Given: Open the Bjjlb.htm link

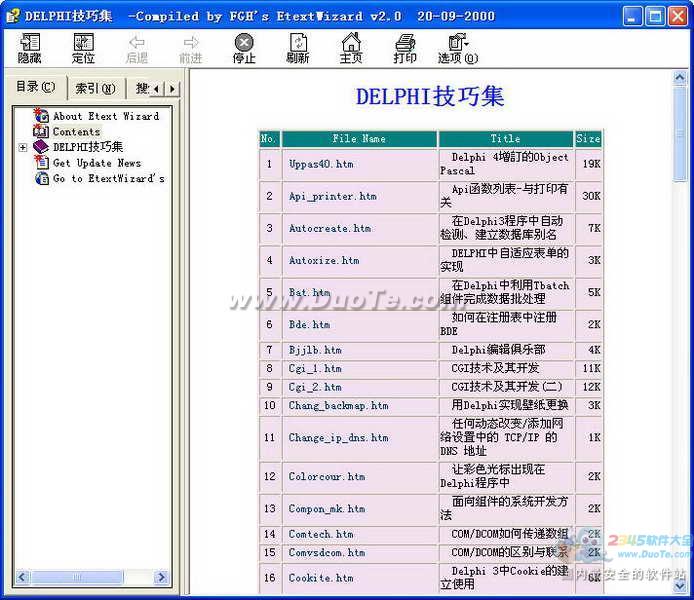Looking at the screenshot, I should (315, 350).
